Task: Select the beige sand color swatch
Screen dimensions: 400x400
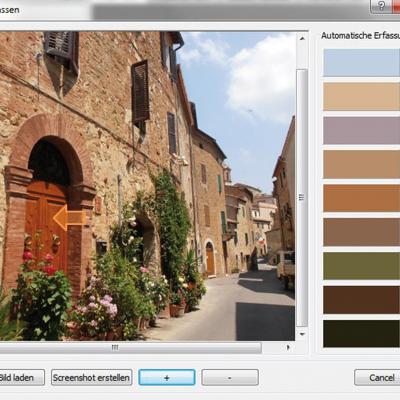Action: [x=361, y=96]
